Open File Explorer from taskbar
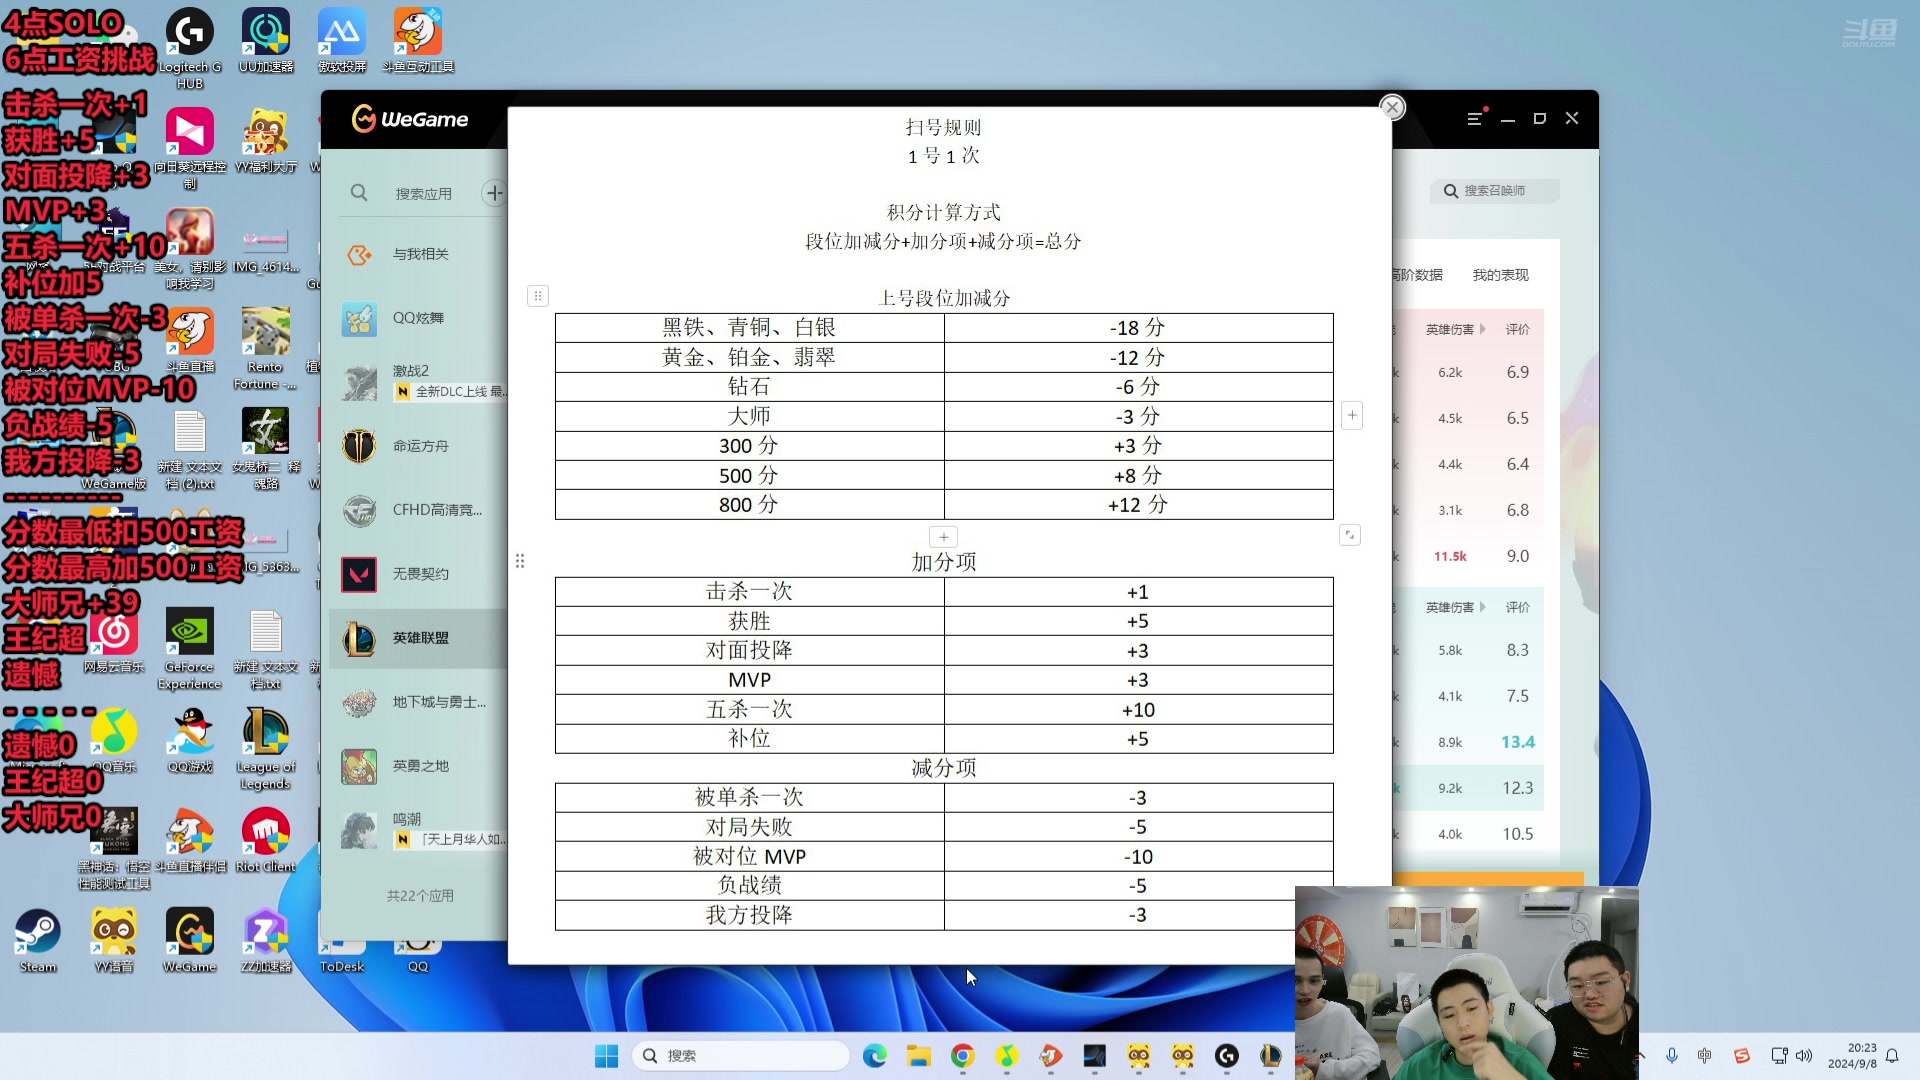Screen dimensions: 1920x1080 [919, 1056]
